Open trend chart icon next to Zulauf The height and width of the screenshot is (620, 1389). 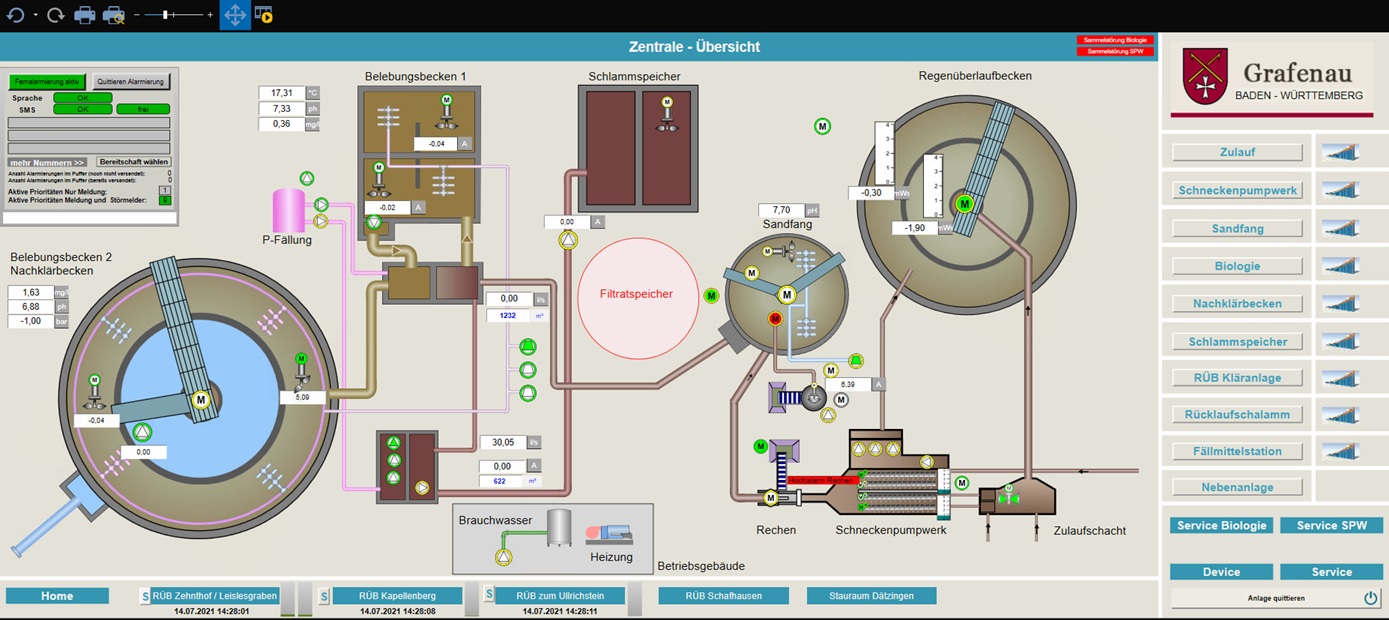tap(1341, 152)
